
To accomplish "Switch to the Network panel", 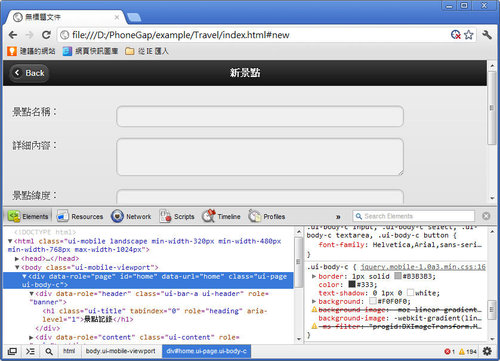I will 131,217.
